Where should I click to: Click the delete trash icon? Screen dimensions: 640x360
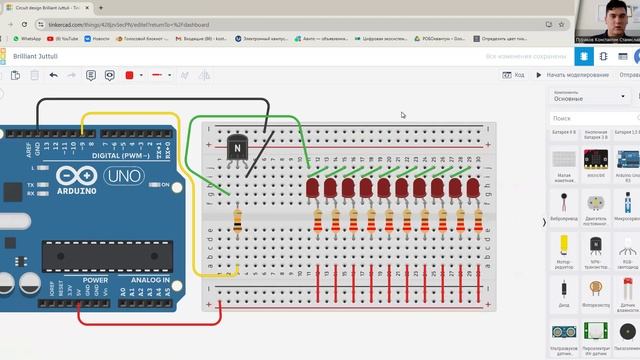pos(35,75)
